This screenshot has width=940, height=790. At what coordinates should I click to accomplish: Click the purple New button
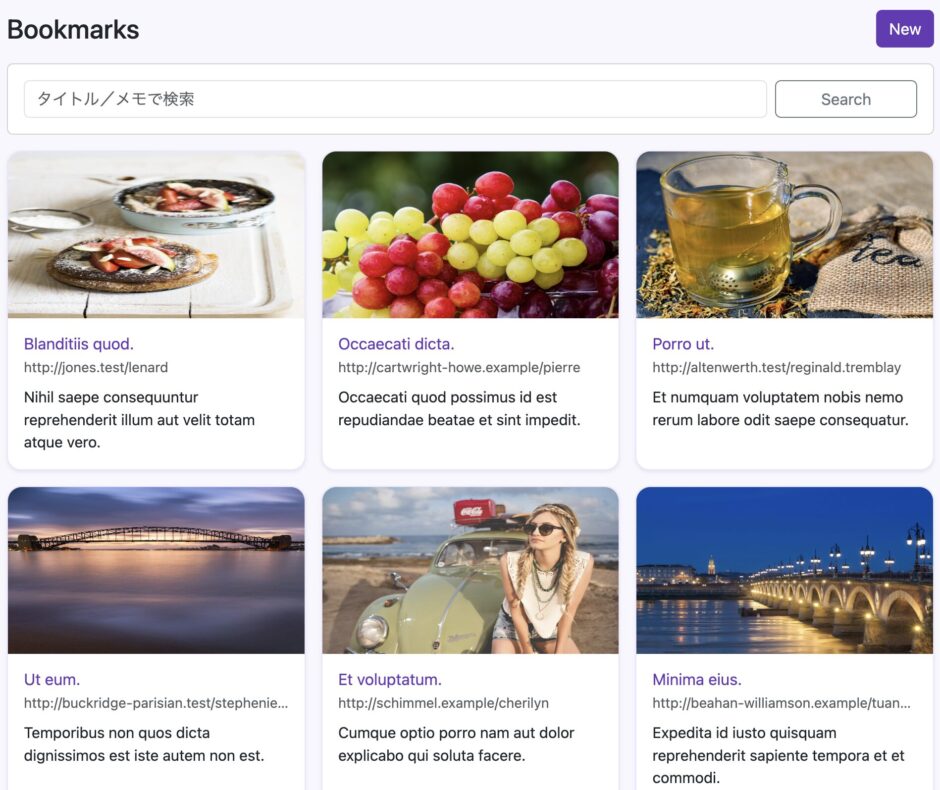coord(904,29)
